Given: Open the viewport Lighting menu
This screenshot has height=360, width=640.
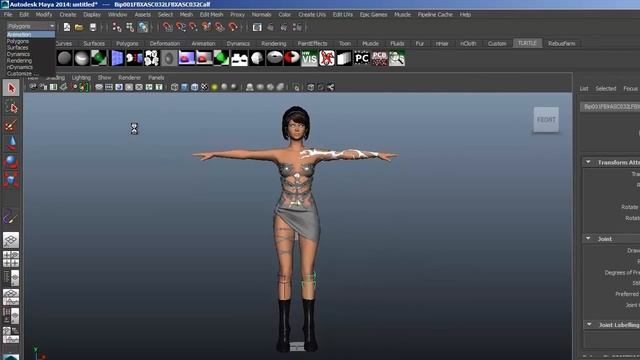Looking at the screenshot, I should click(x=81, y=78).
